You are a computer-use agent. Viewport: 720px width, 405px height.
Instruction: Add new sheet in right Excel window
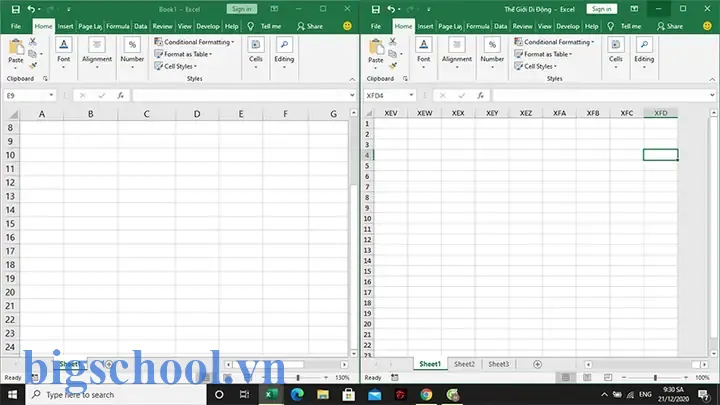(x=537, y=364)
